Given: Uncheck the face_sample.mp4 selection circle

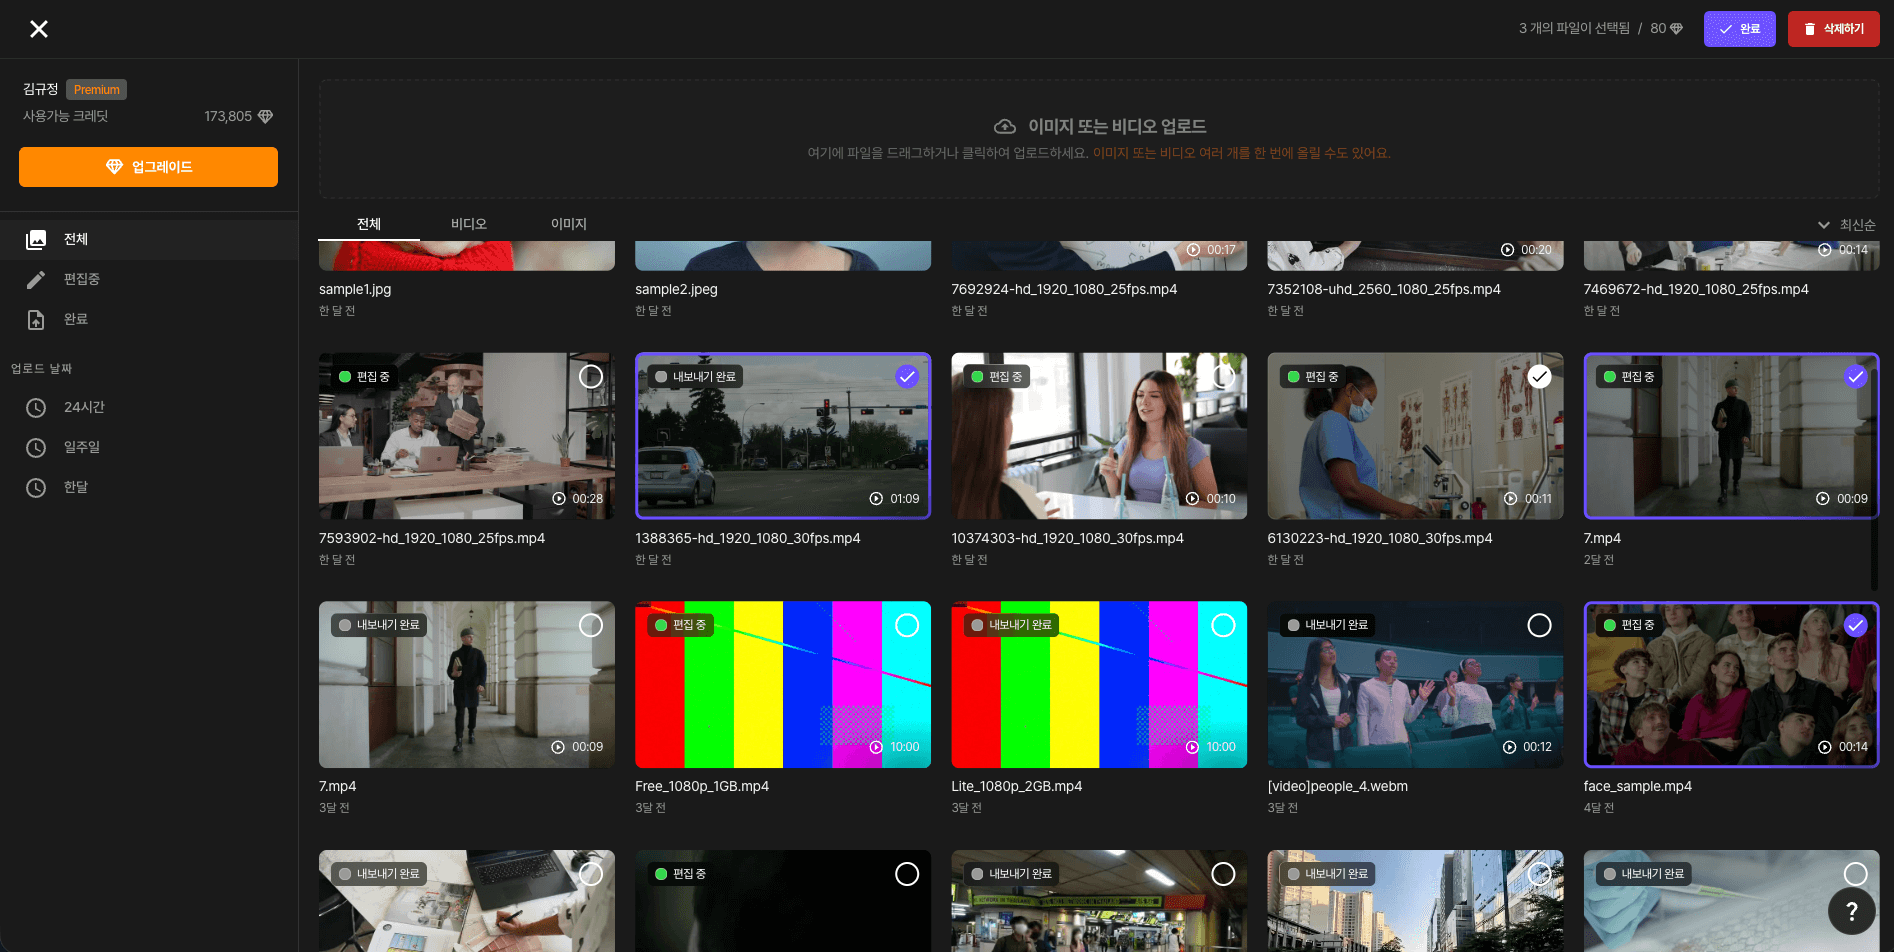Looking at the screenshot, I should click(x=1855, y=626).
